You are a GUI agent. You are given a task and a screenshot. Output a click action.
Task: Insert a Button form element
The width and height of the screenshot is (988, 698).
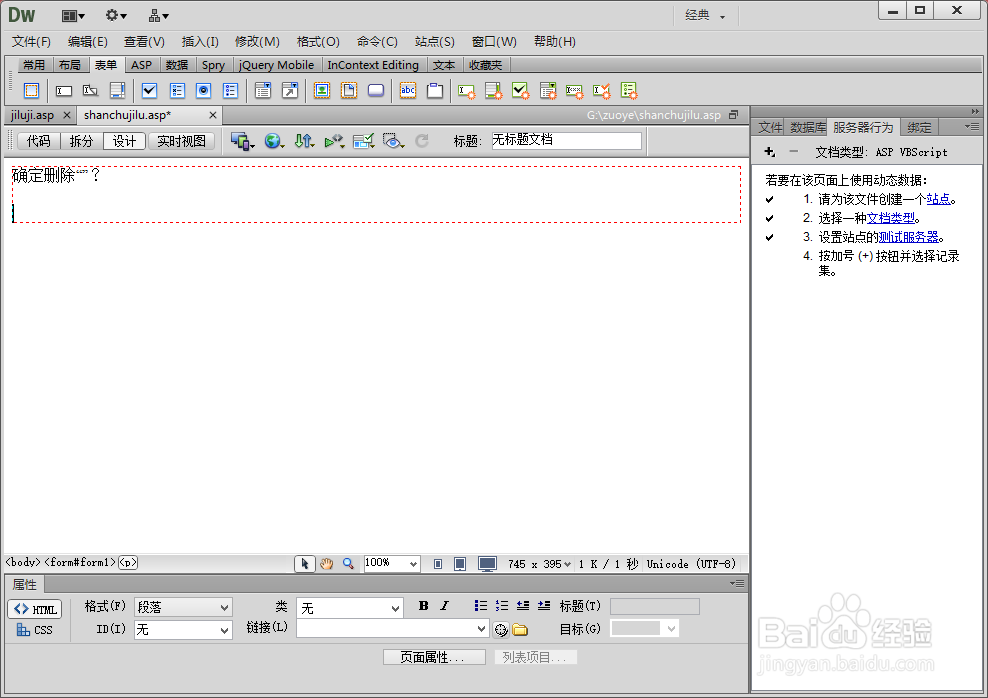click(376, 91)
